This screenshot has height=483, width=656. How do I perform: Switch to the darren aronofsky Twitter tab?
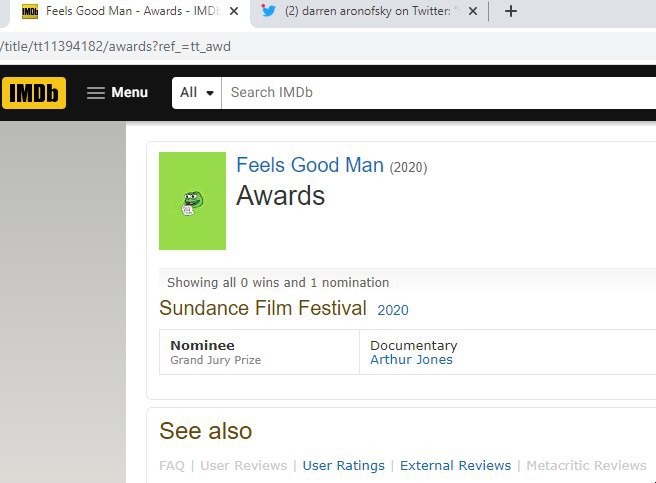click(x=368, y=11)
